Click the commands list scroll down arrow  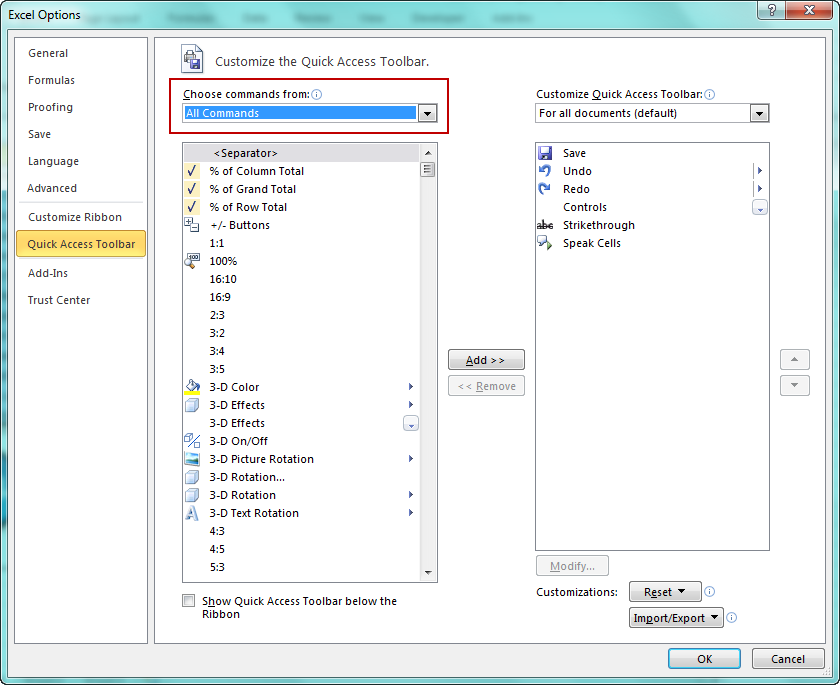pos(428,573)
